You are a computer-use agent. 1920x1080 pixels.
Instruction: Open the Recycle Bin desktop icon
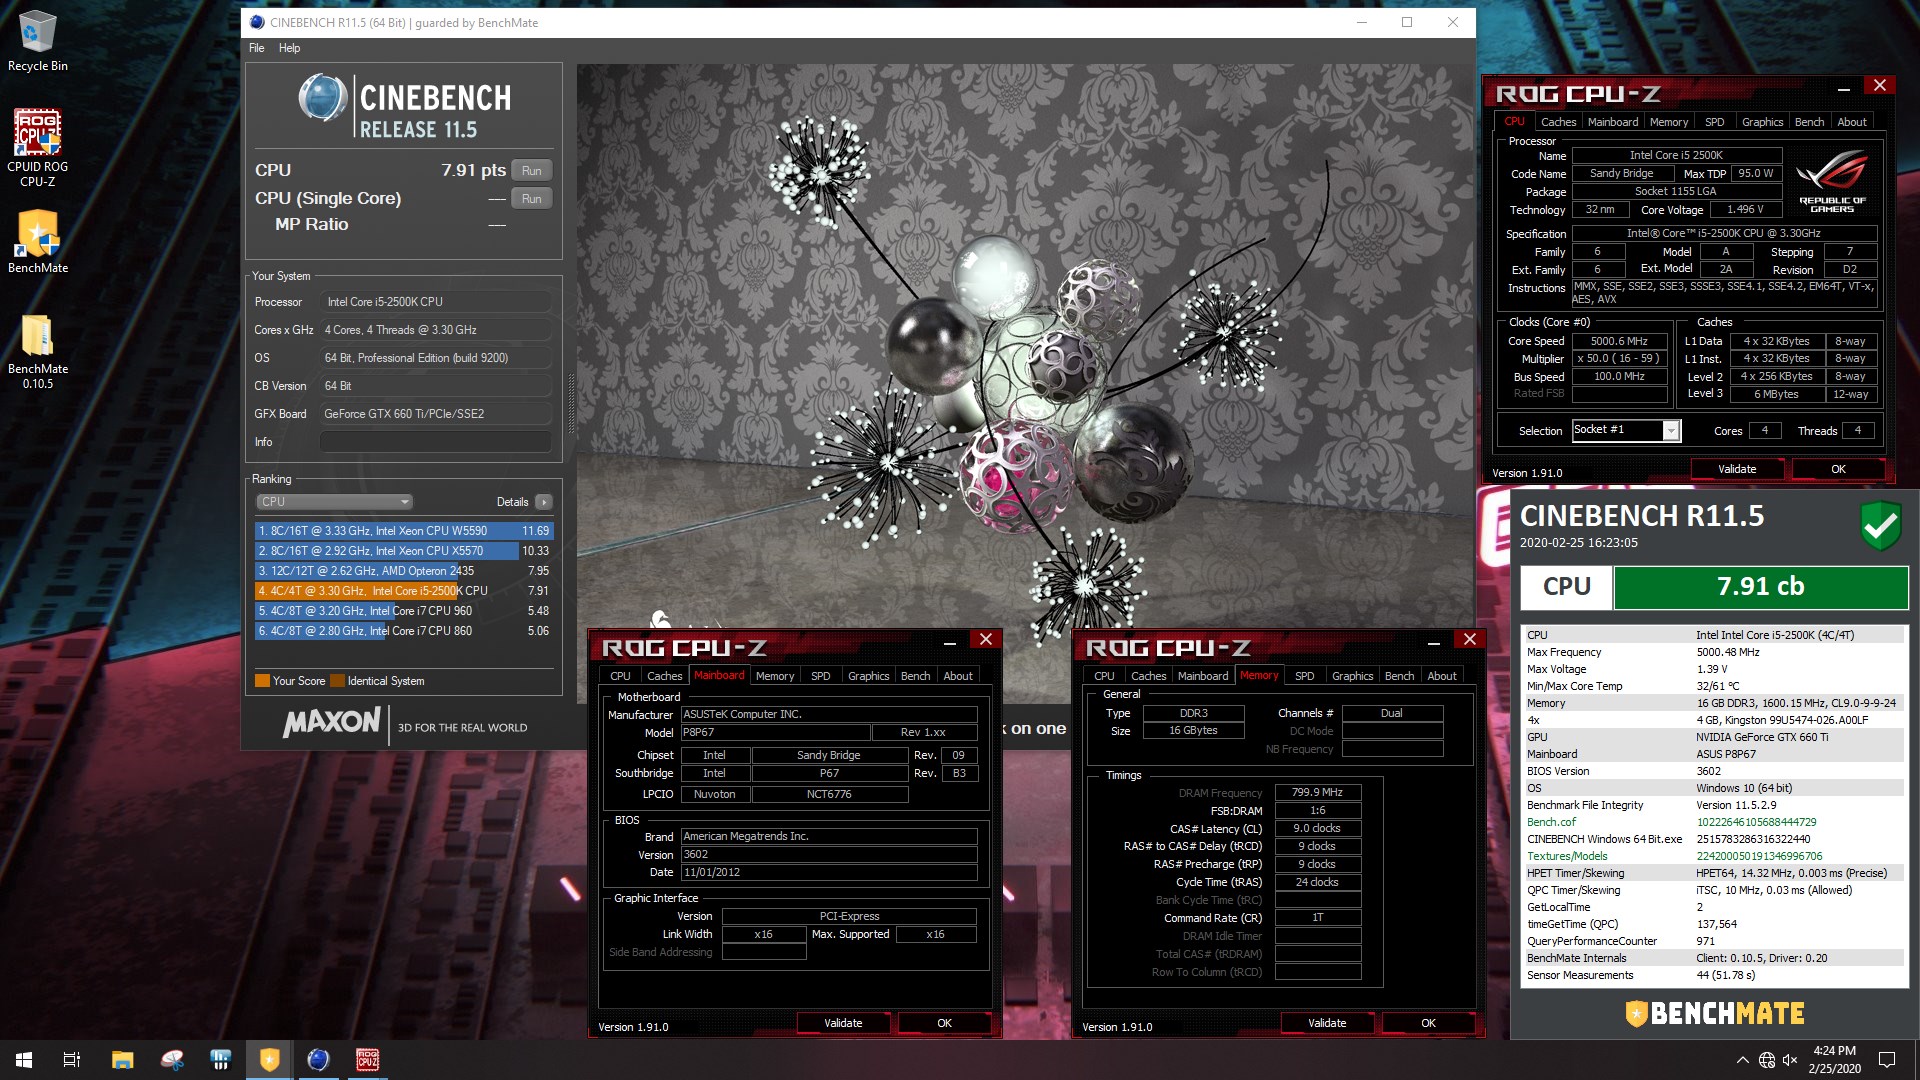coord(37,42)
